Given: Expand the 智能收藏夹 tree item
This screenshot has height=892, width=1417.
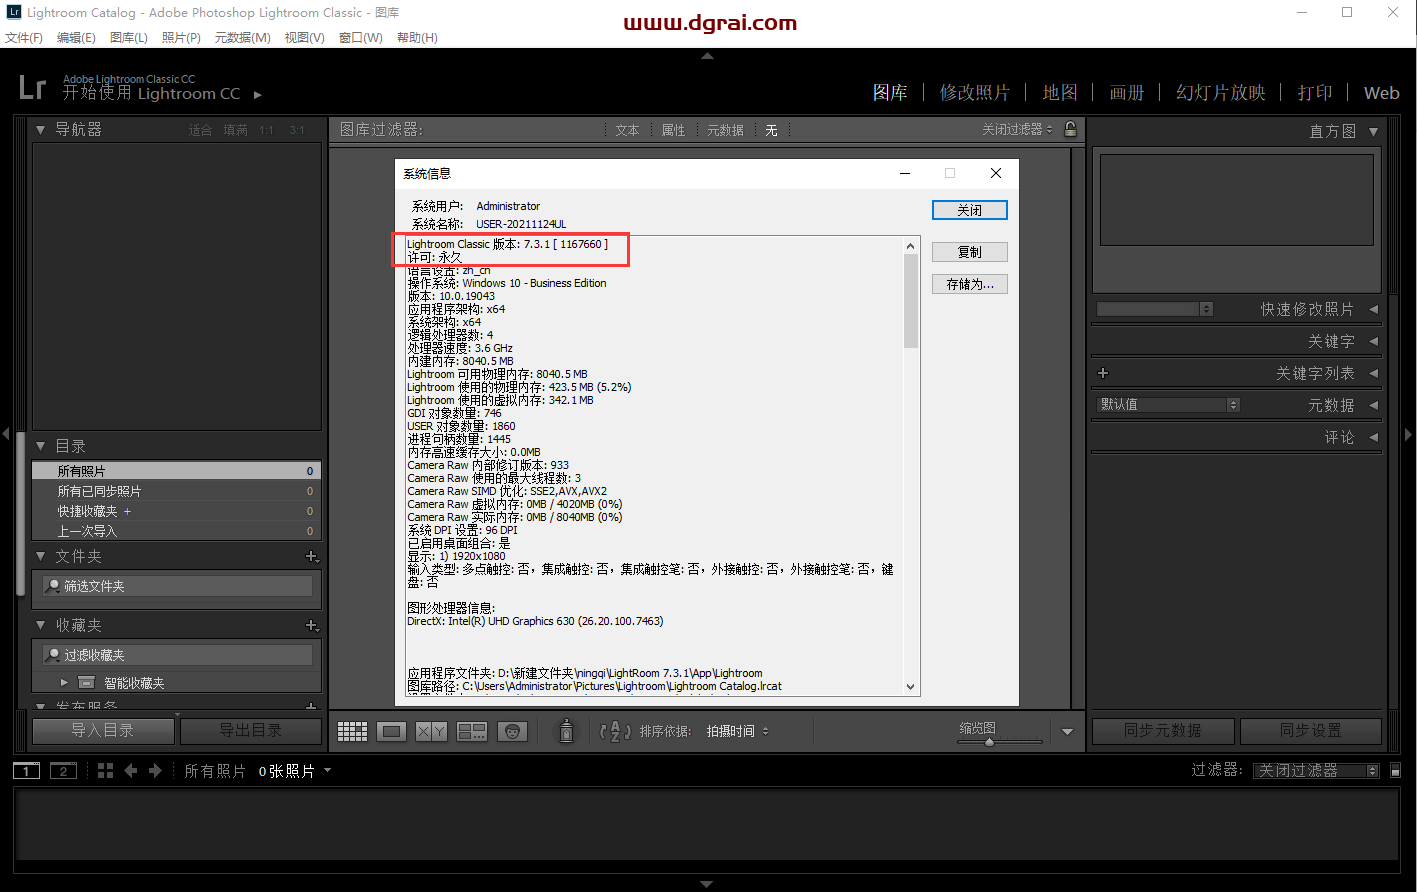Looking at the screenshot, I should point(64,683).
